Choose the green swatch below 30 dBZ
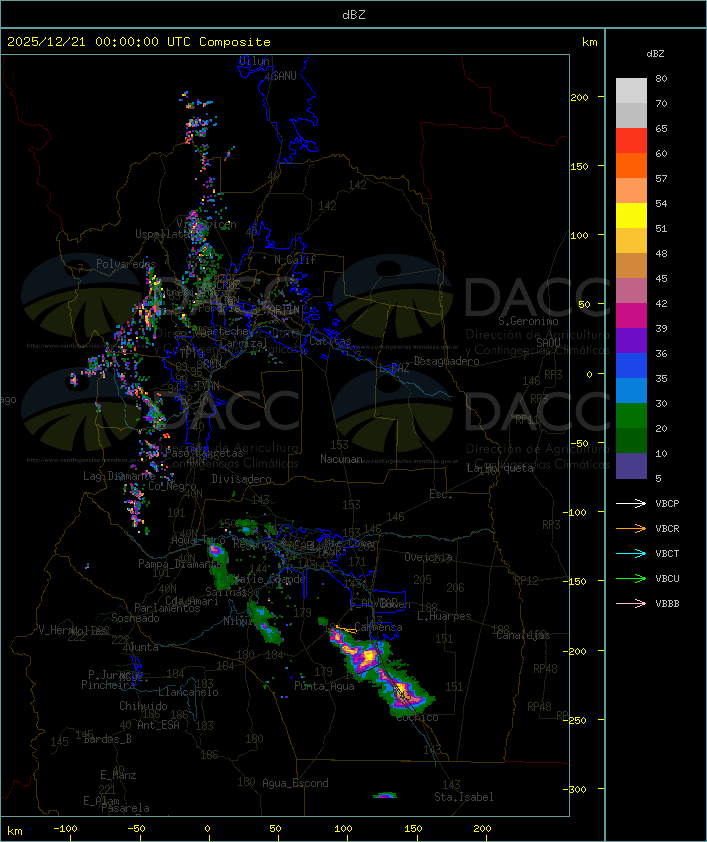This screenshot has height=842, width=707. point(631,415)
